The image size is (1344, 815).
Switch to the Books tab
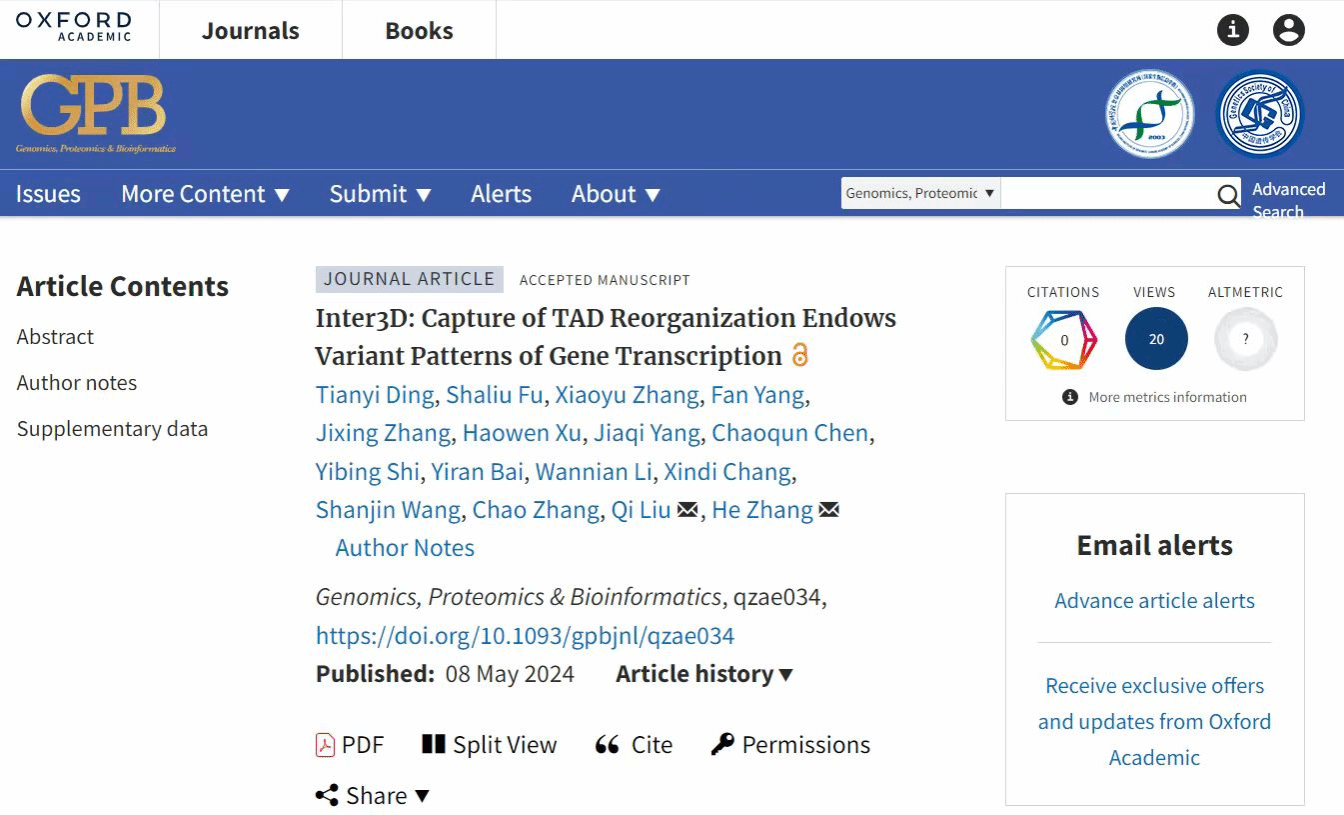coord(419,31)
